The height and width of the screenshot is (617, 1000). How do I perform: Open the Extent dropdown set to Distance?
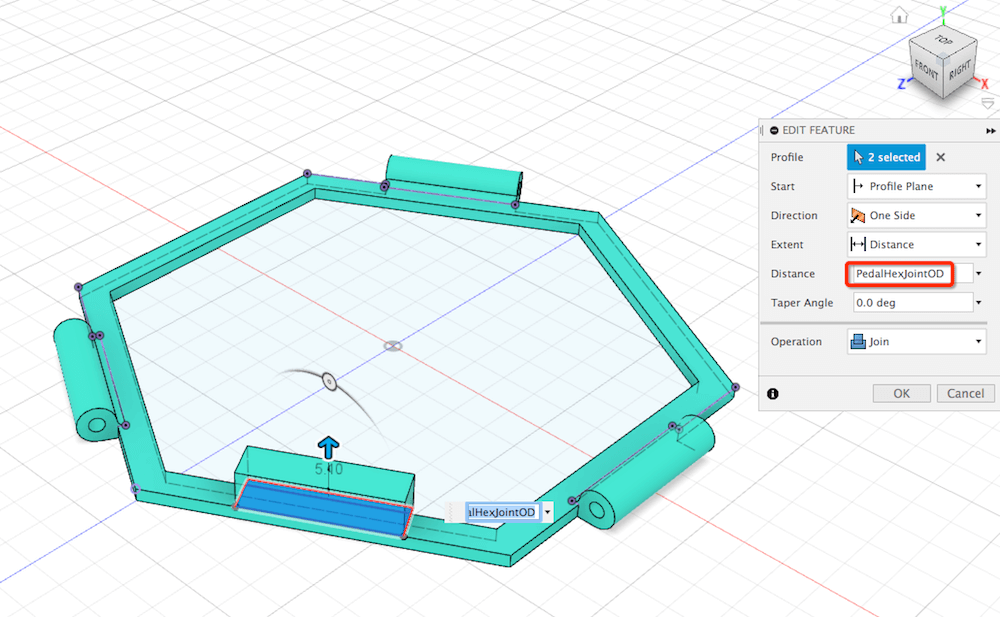click(917, 244)
